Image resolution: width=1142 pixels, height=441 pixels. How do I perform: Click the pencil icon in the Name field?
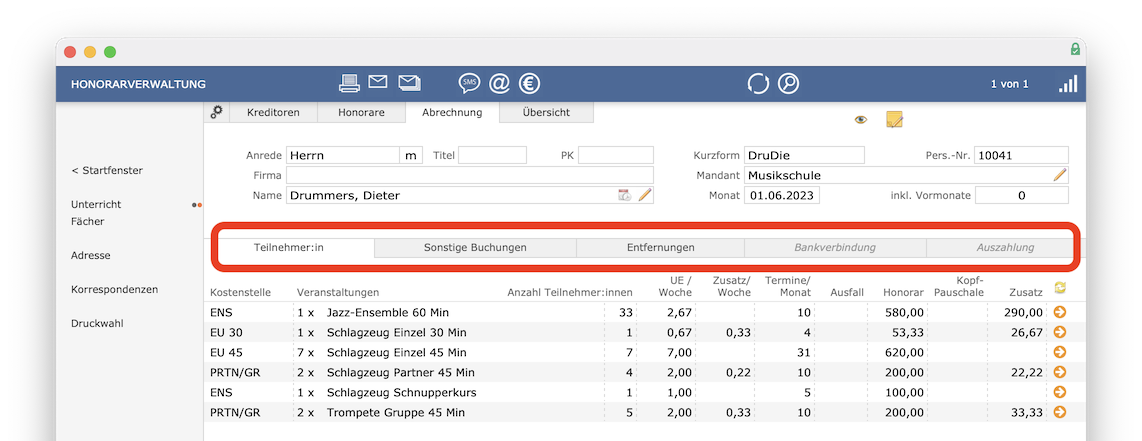pyautogui.click(x=645, y=194)
